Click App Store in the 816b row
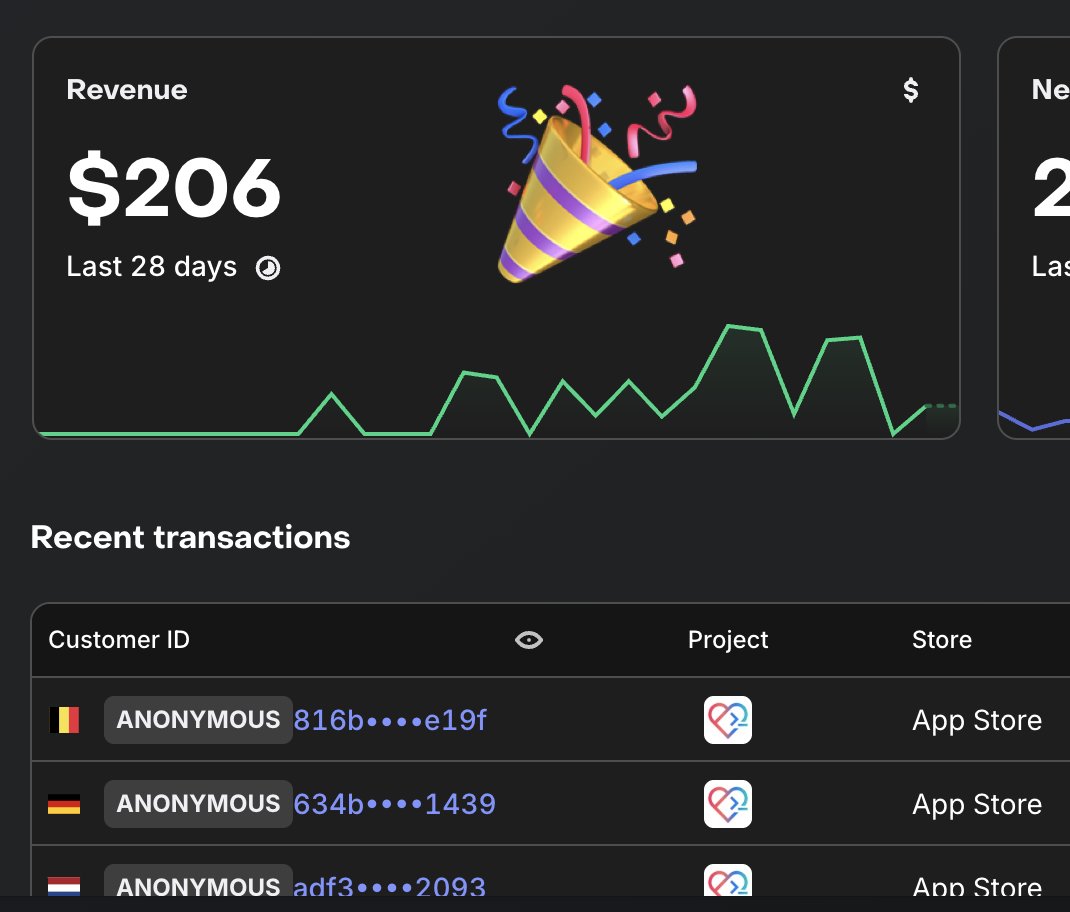1070x912 pixels. [x=977, y=721]
